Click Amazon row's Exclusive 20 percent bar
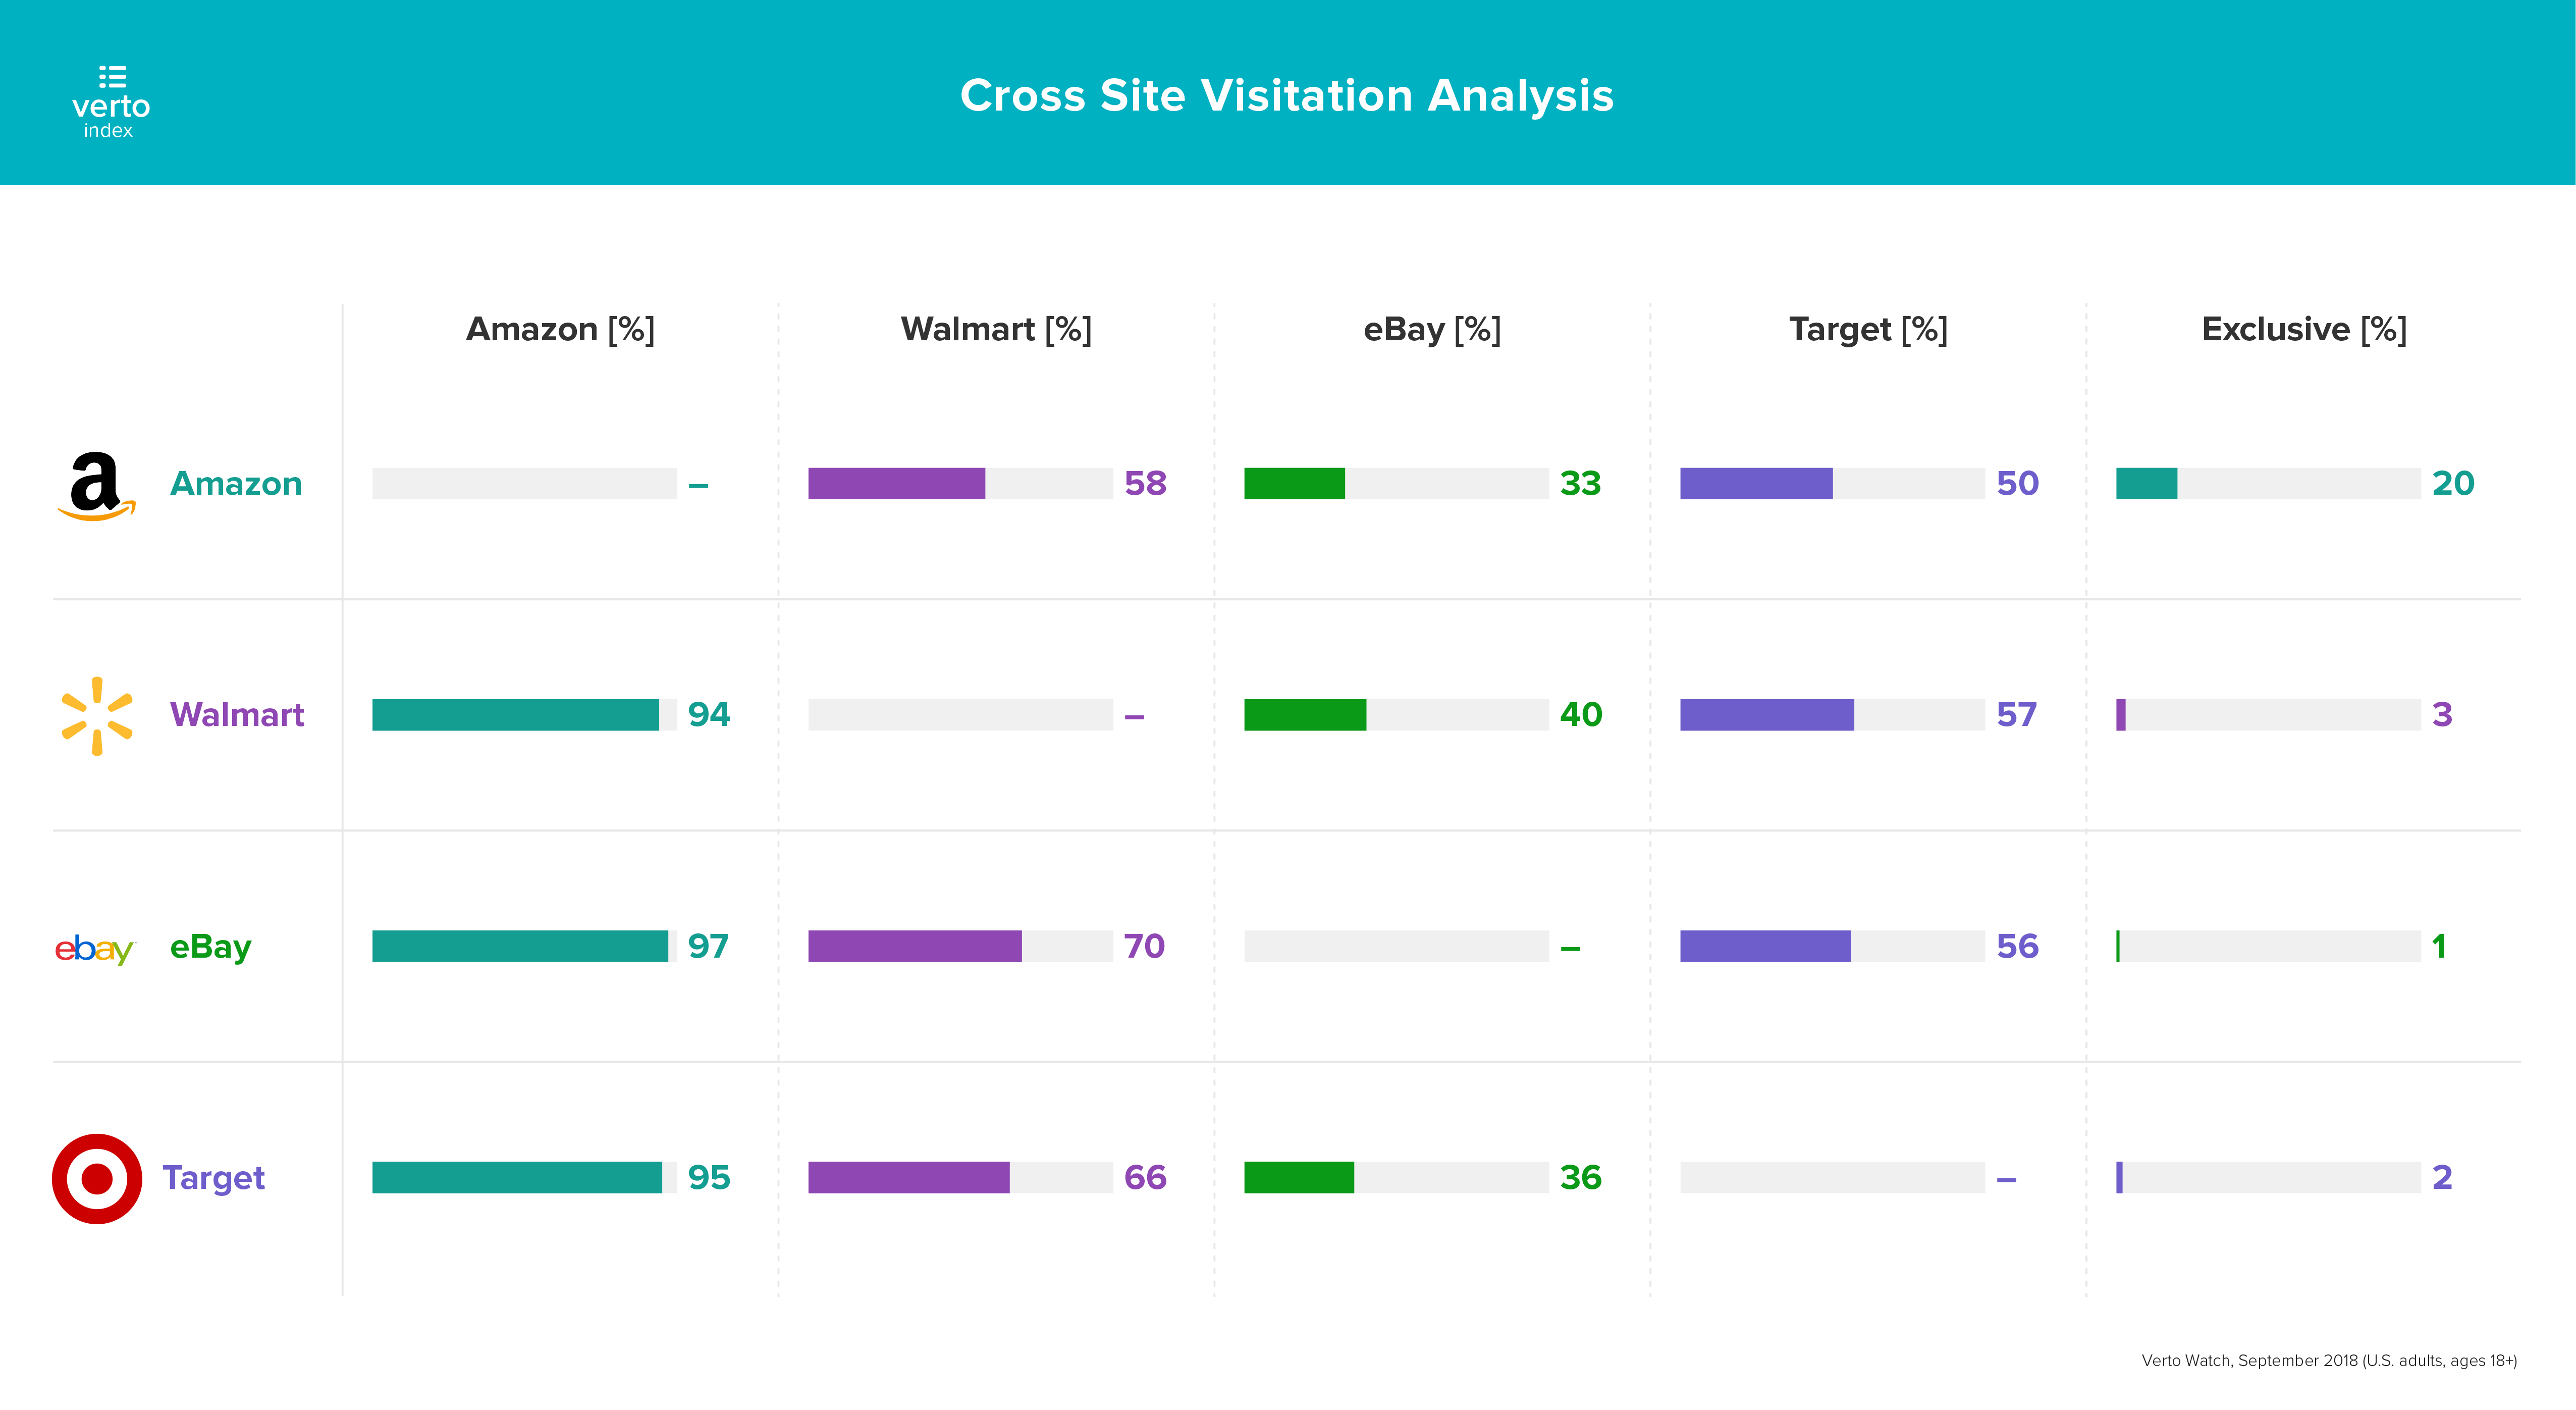This screenshot has width=2576, height=1410. tap(2147, 484)
